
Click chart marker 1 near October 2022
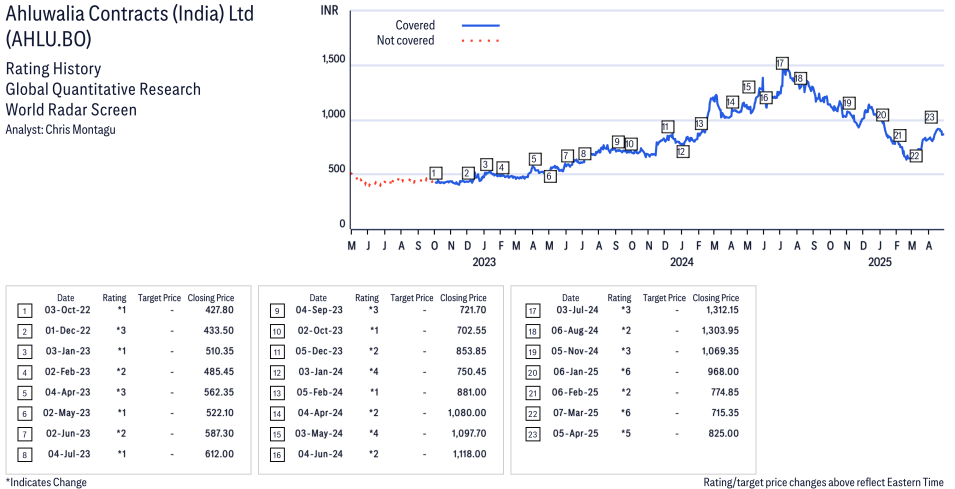pyautogui.click(x=435, y=174)
